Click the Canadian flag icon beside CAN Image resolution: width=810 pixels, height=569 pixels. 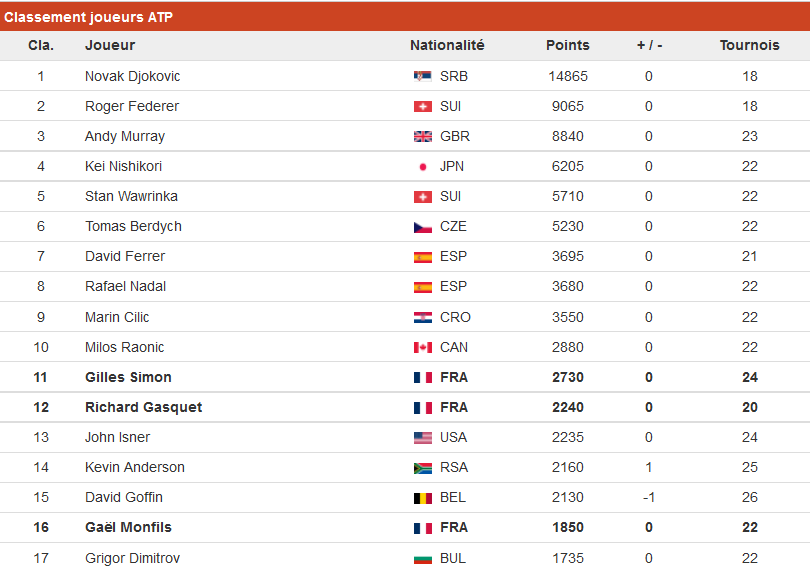(423, 347)
